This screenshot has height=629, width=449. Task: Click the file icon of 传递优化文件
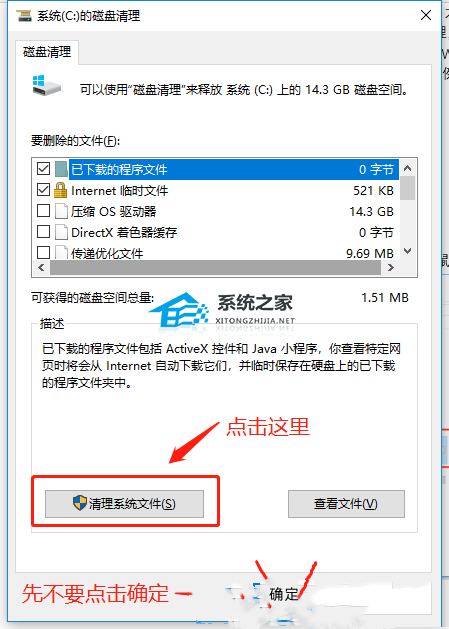pyautogui.click(x=61, y=252)
